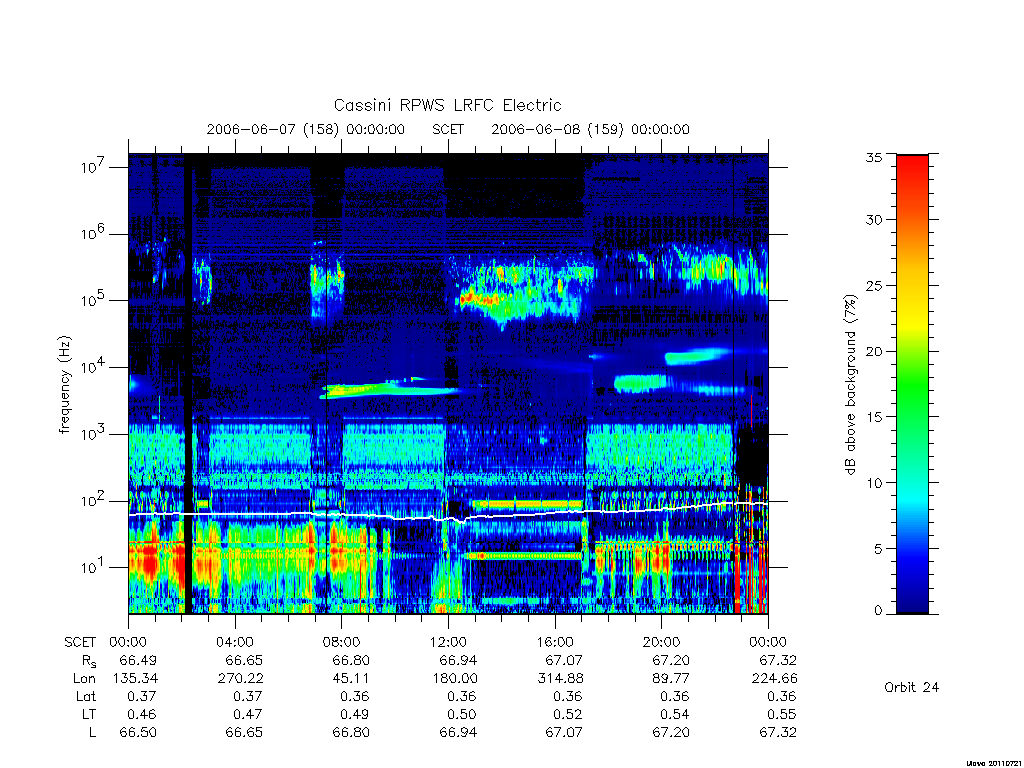Click the time label "20:00"
Image resolution: width=1024 pixels, height=768 pixels.
[x=662, y=642]
